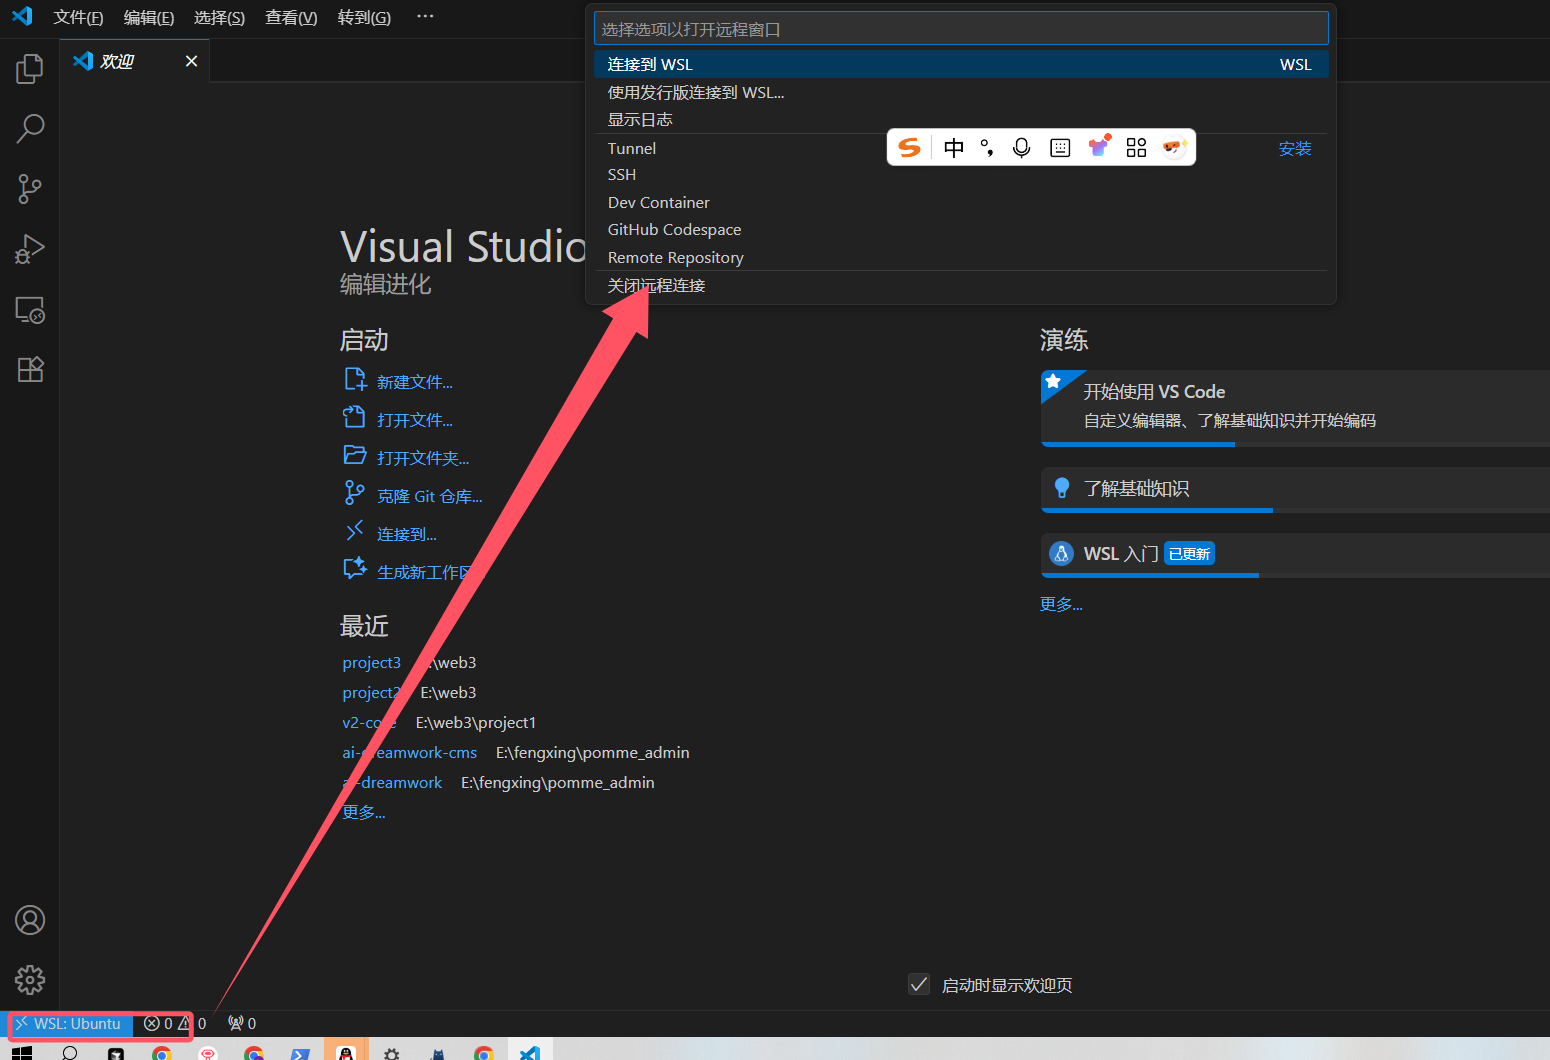
Task: Select 使用发行版连接到 WSL... option
Action: tap(961, 92)
